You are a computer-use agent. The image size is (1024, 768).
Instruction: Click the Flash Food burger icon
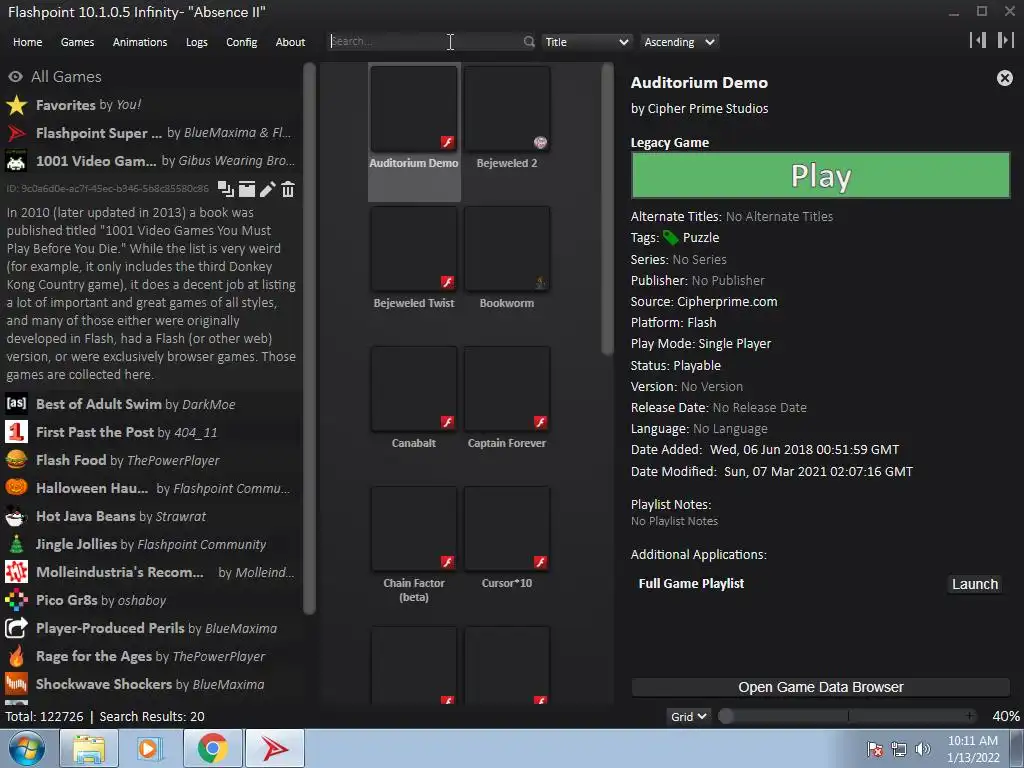pos(16,460)
